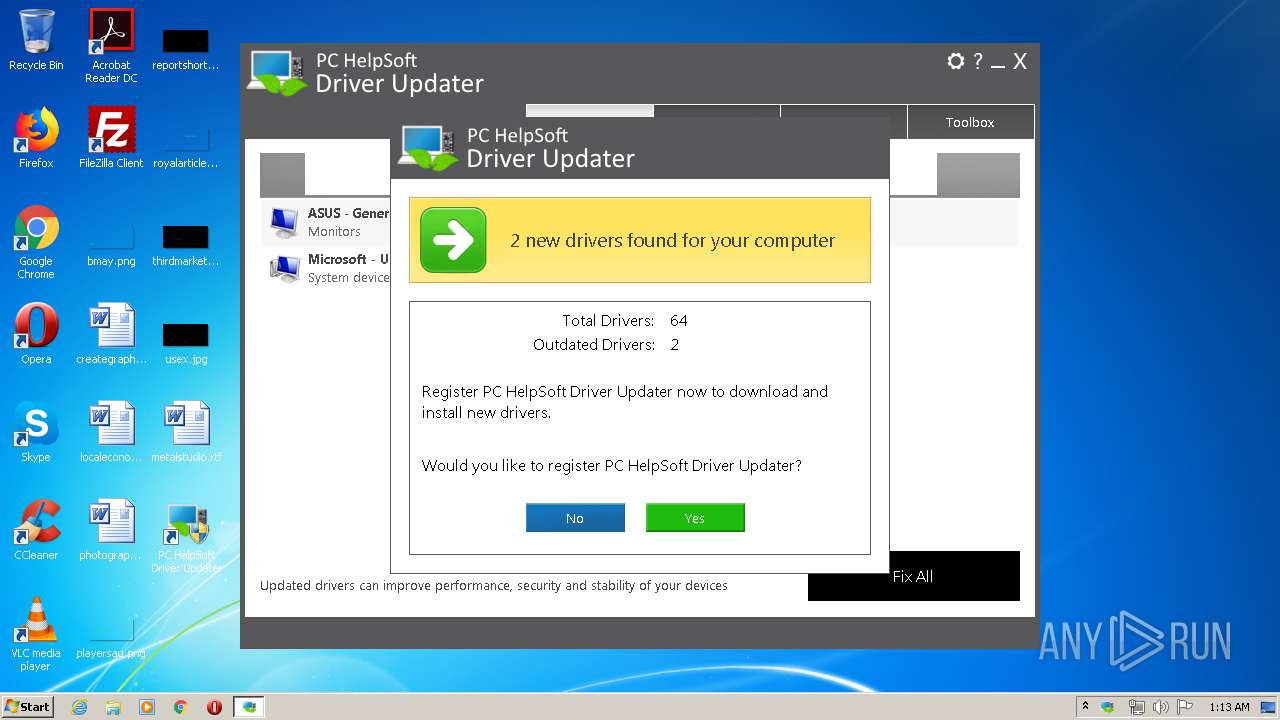Open the Action Center flag icon
1280x720 pixels.
1185,707
